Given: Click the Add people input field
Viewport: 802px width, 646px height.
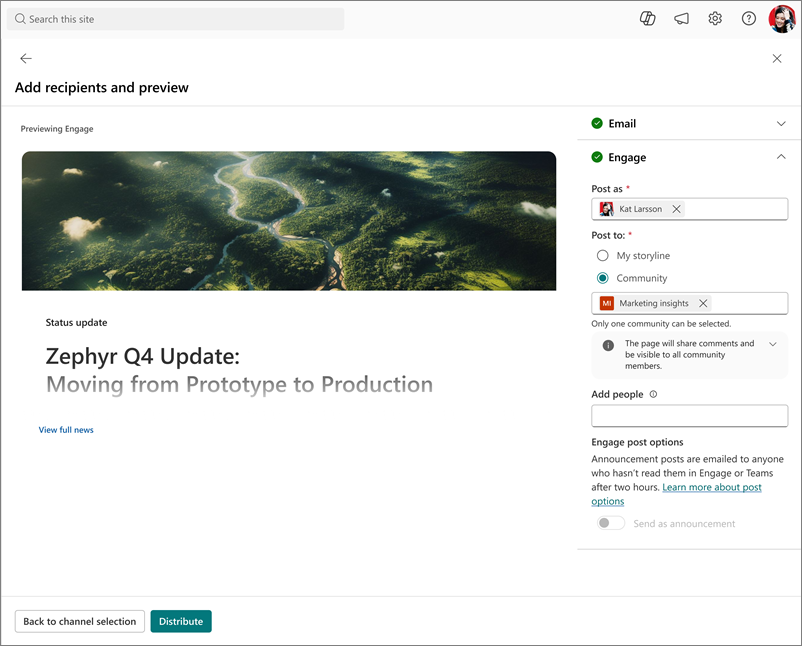Looking at the screenshot, I should (689, 416).
